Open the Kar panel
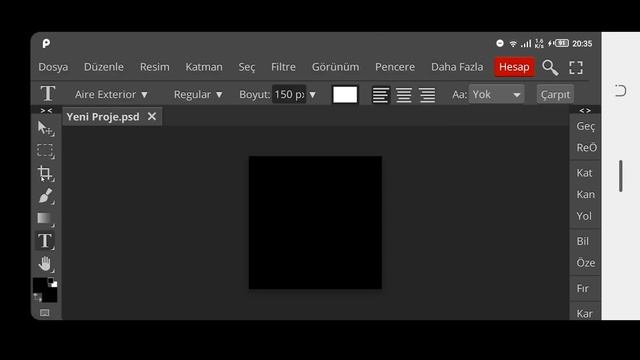640x360 pixels. 585,313
